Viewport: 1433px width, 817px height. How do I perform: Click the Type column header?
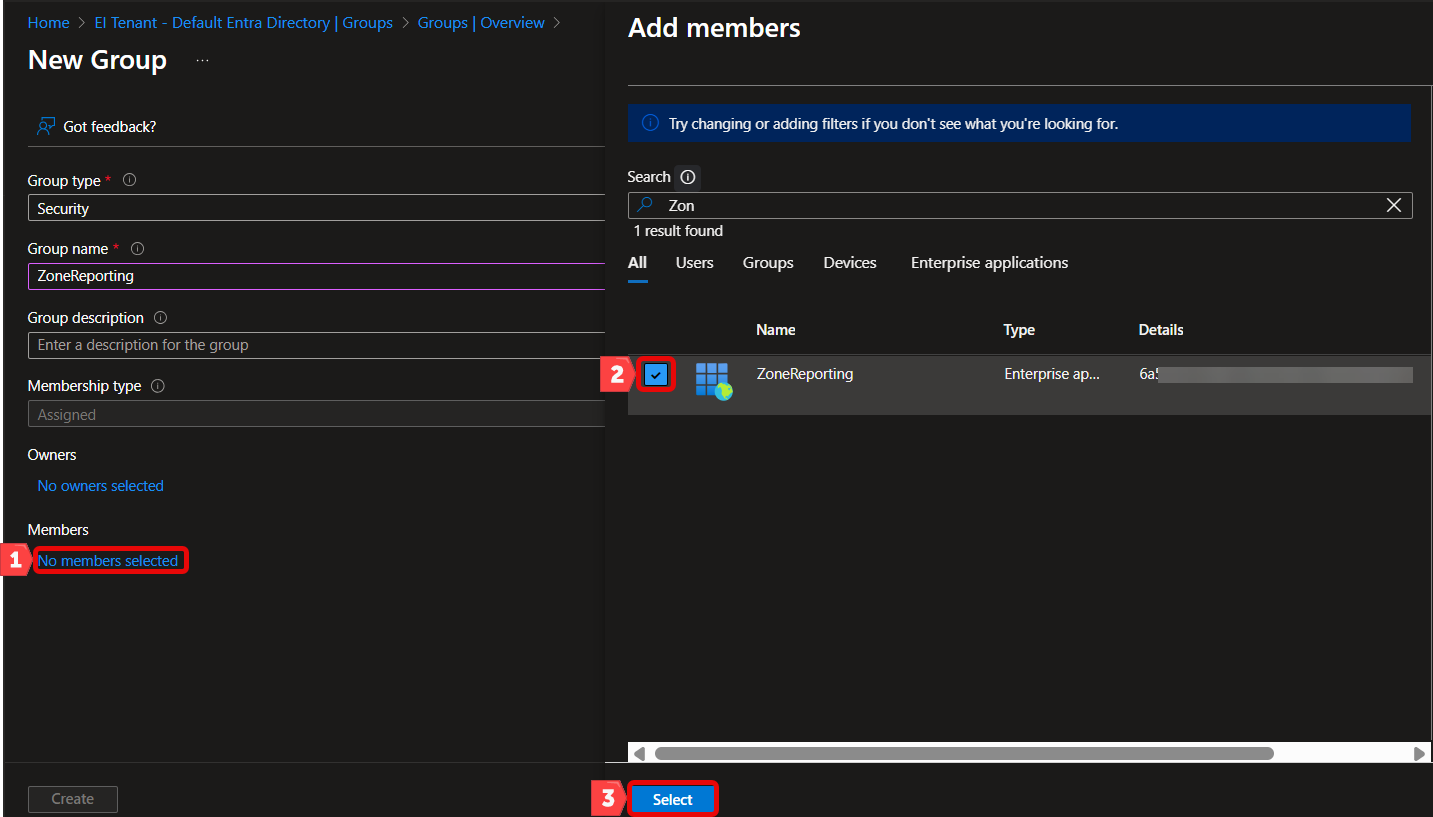1019,330
